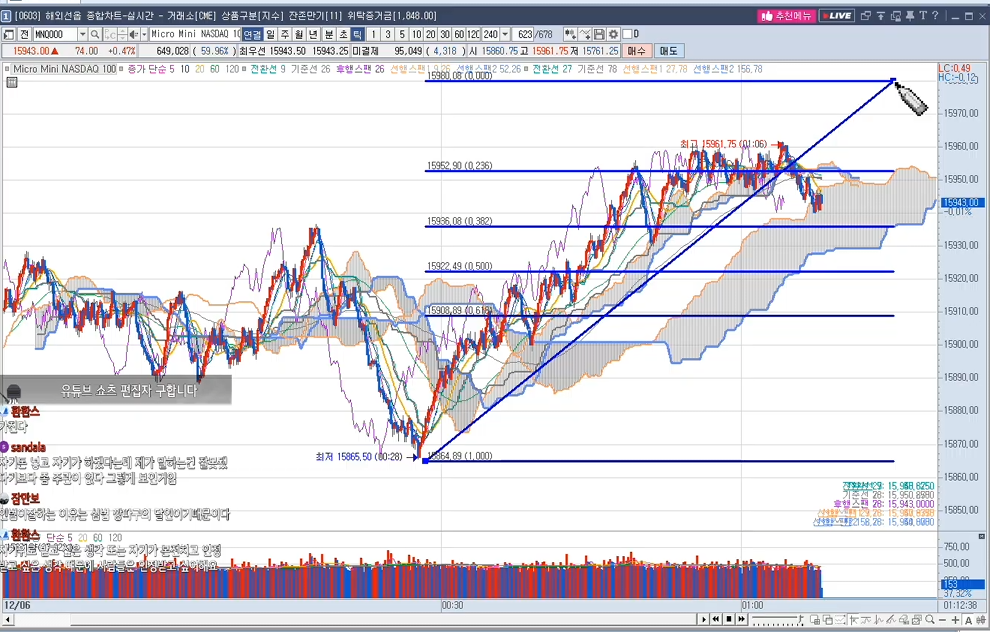Fast-forward chart replay with double-right arrows

[x=742, y=619]
